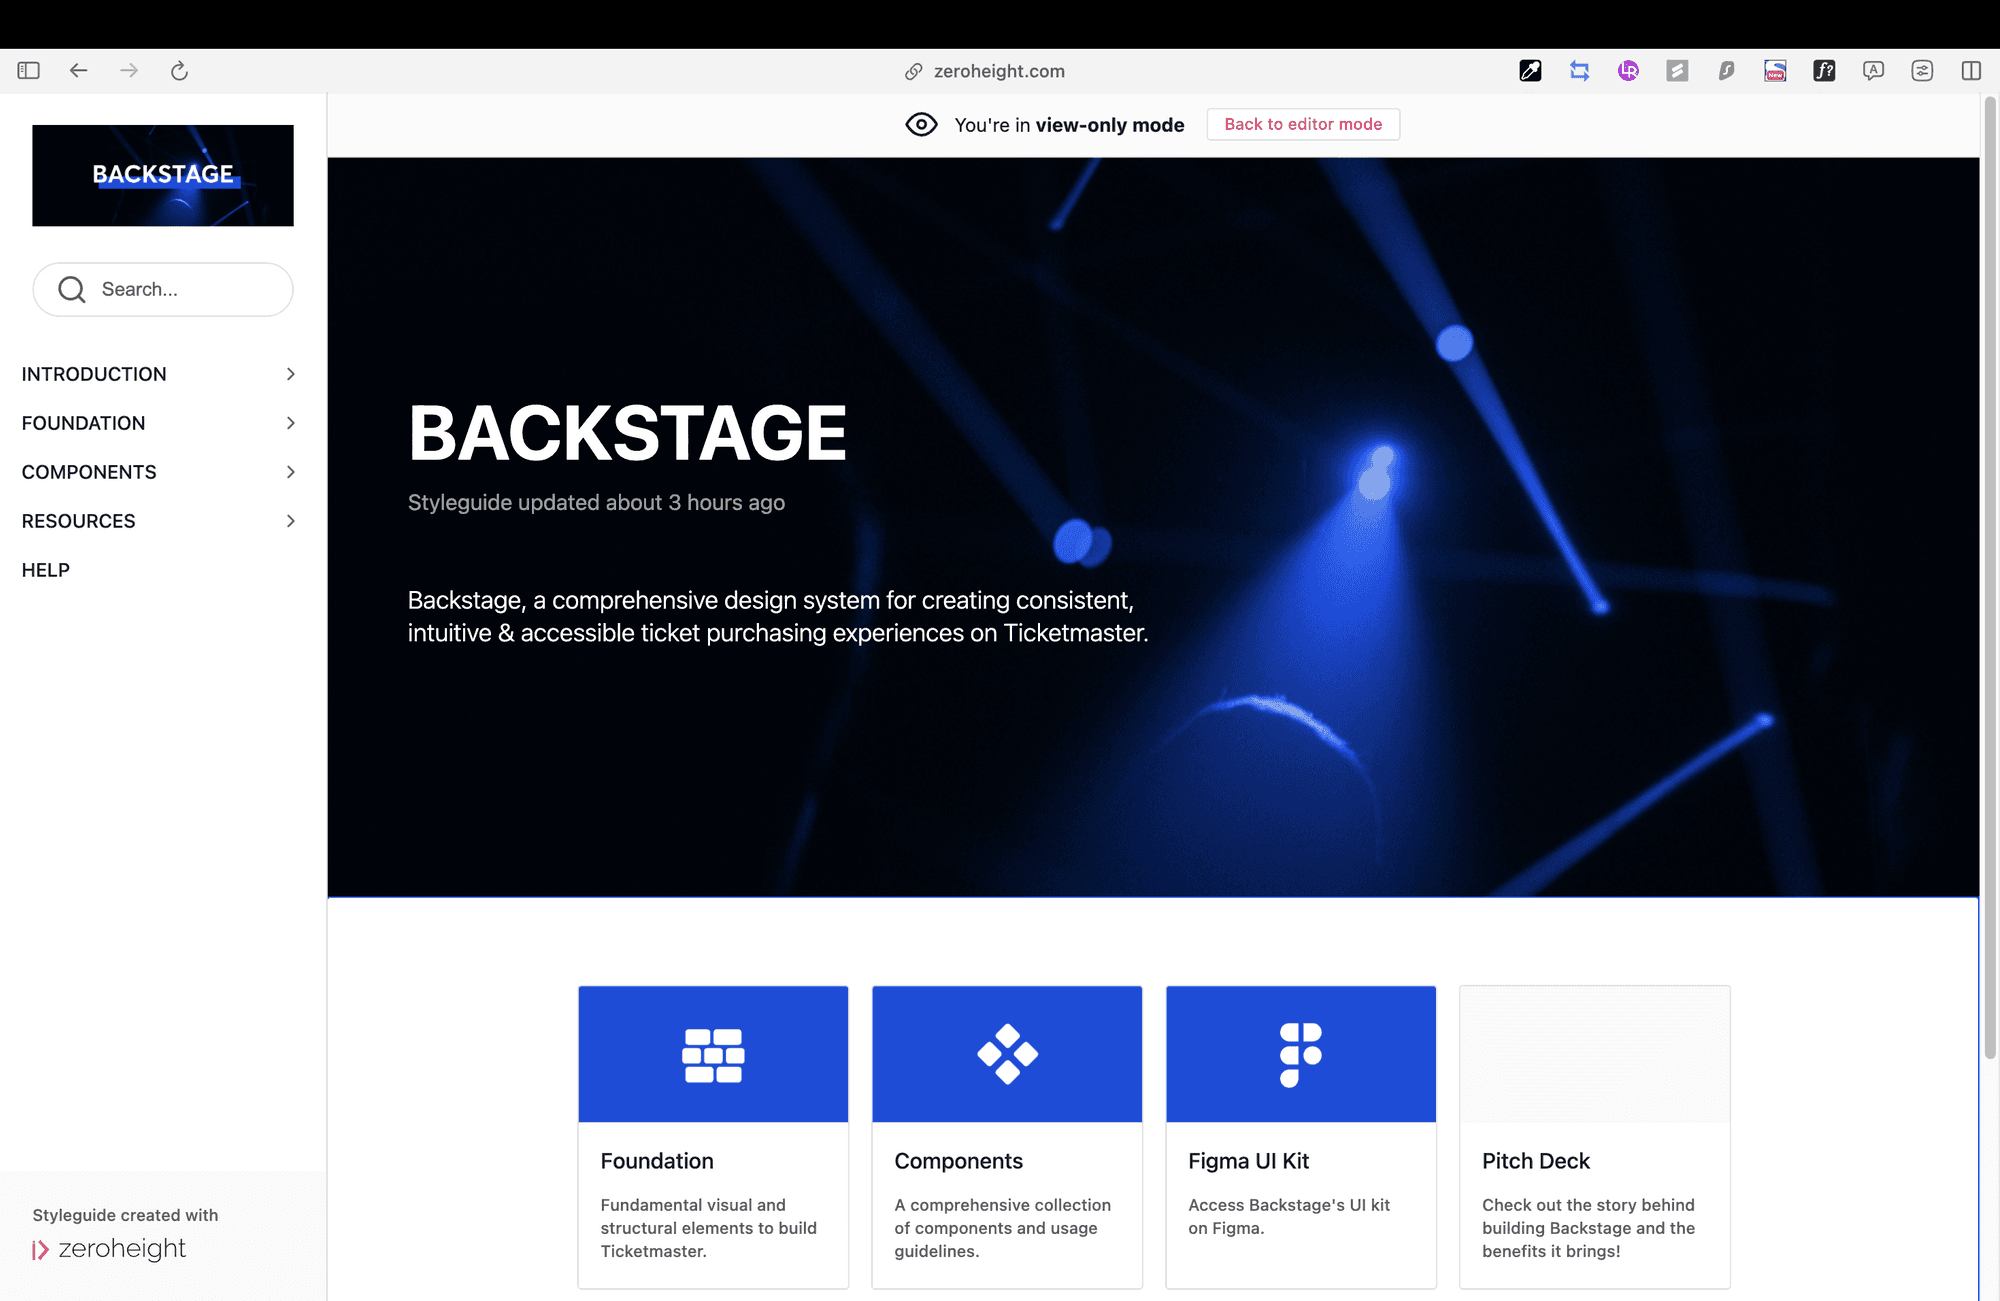Image resolution: width=2000 pixels, height=1301 pixels.
Task: Click Back to editor mode button
Action: coord(1302,124)
